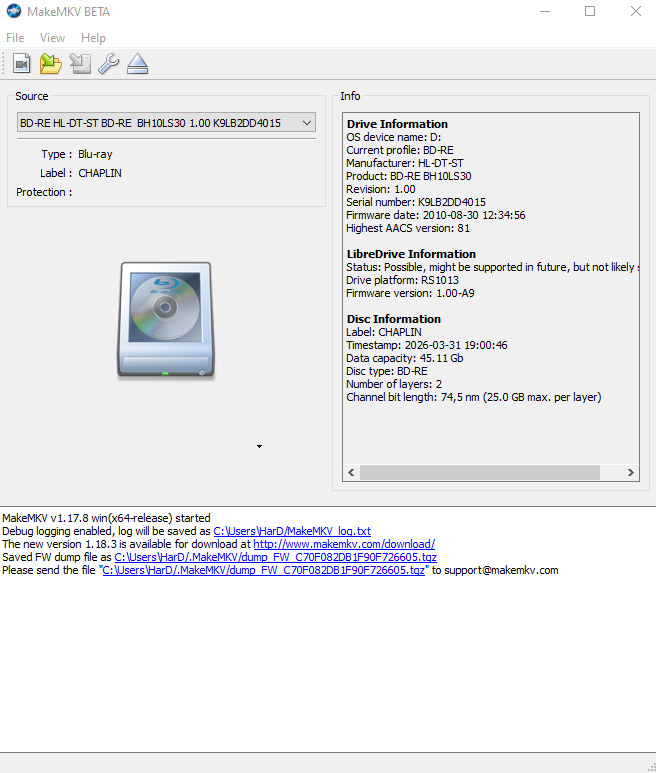Open the File menu

tap(15, 38)
